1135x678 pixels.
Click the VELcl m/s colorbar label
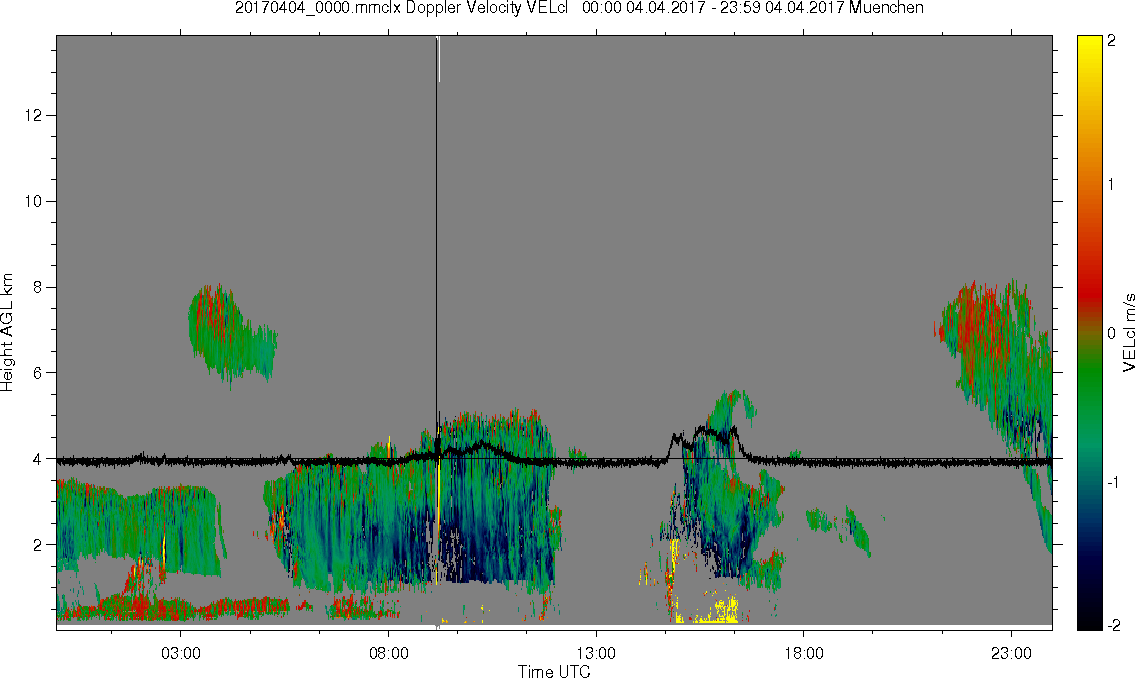pos(1128,332)
